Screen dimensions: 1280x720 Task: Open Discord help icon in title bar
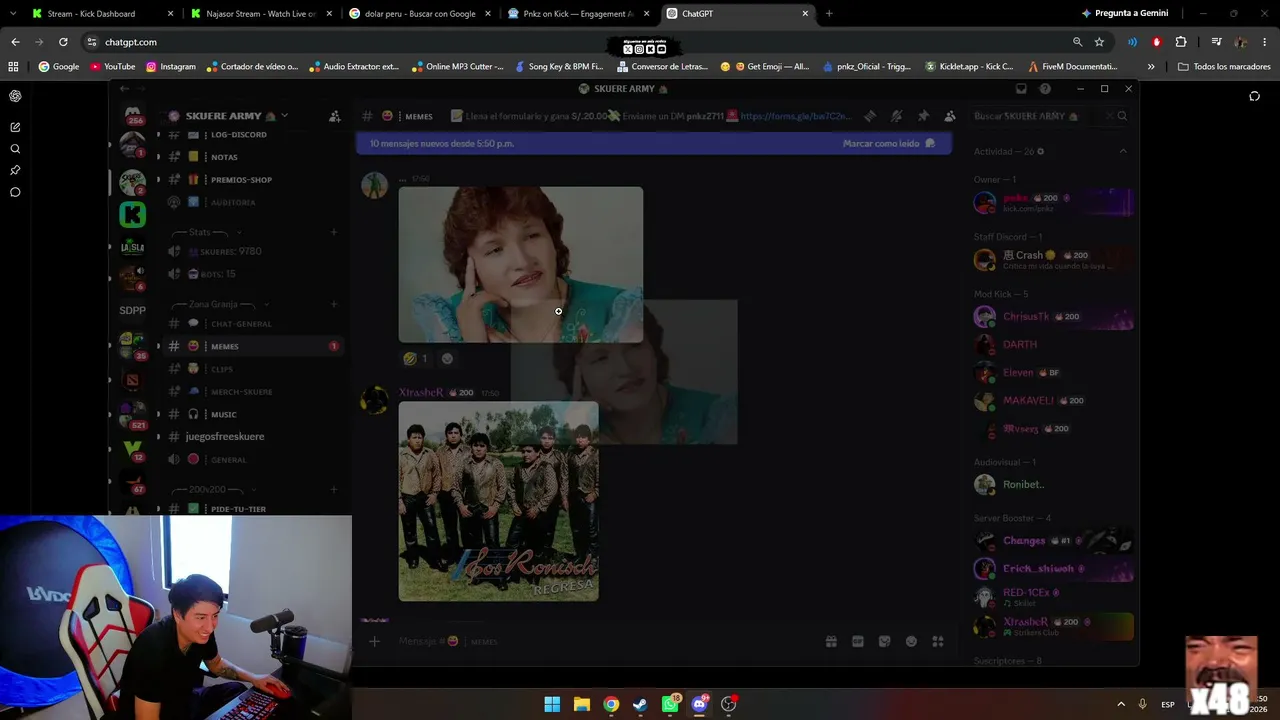[x=1045, y=89]
